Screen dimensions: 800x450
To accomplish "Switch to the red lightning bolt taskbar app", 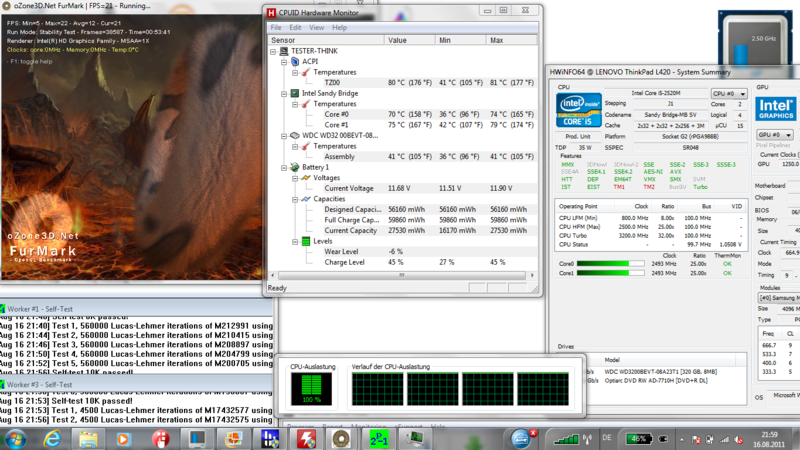I will [x=306, y=438].
